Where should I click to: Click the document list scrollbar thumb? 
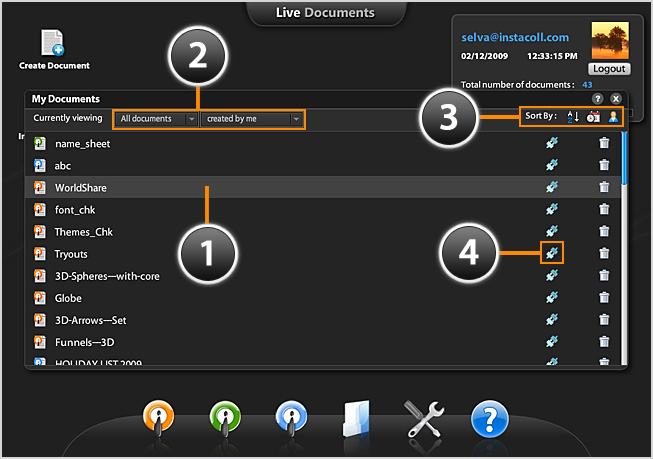coord(624,158)
